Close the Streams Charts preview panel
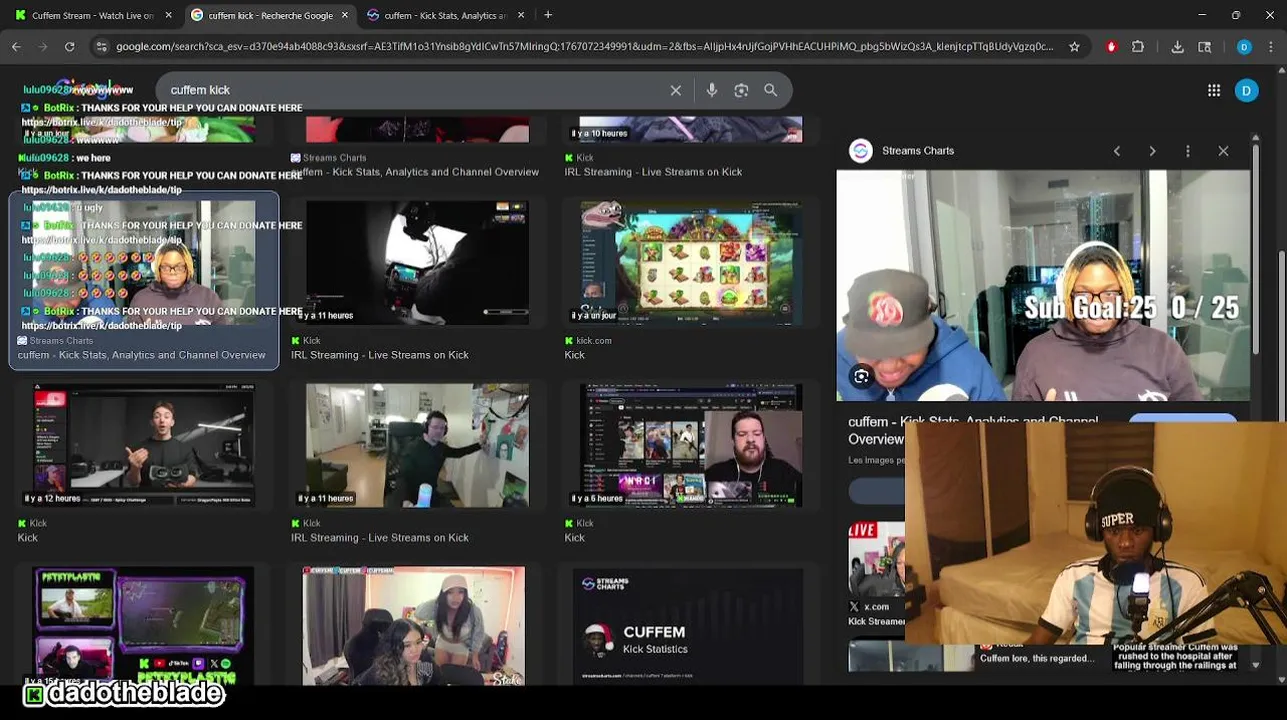The width and height of the screenshot is (1287, 720). (x=1223, y=151)
